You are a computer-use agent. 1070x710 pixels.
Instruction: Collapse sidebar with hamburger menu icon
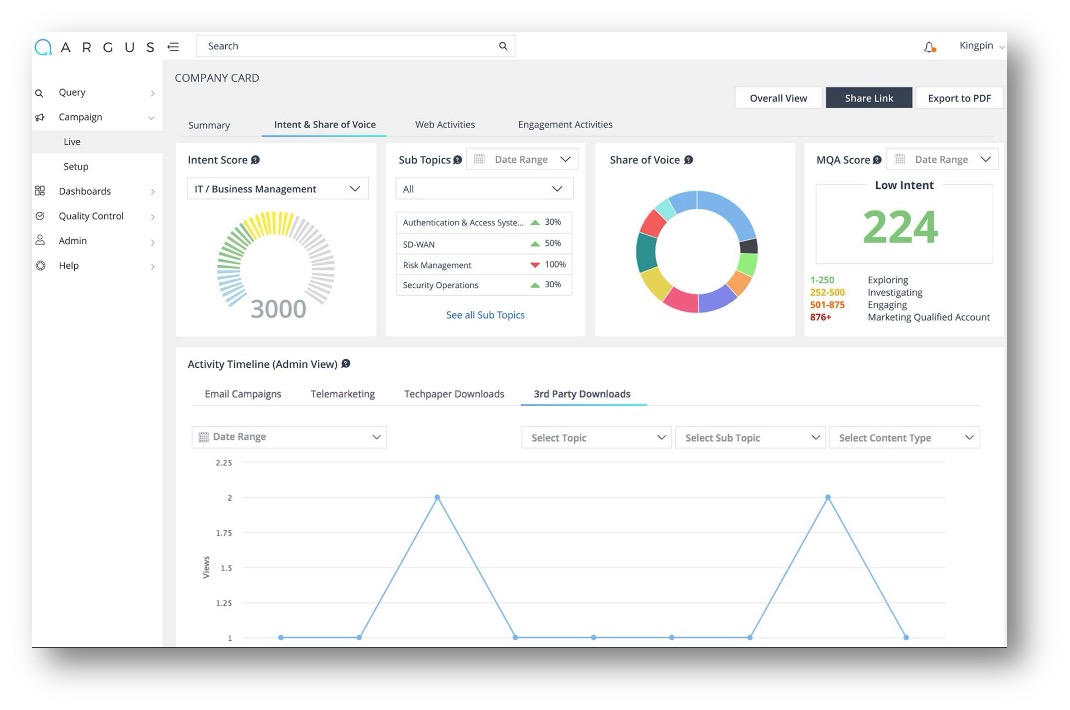pos(173,46)
